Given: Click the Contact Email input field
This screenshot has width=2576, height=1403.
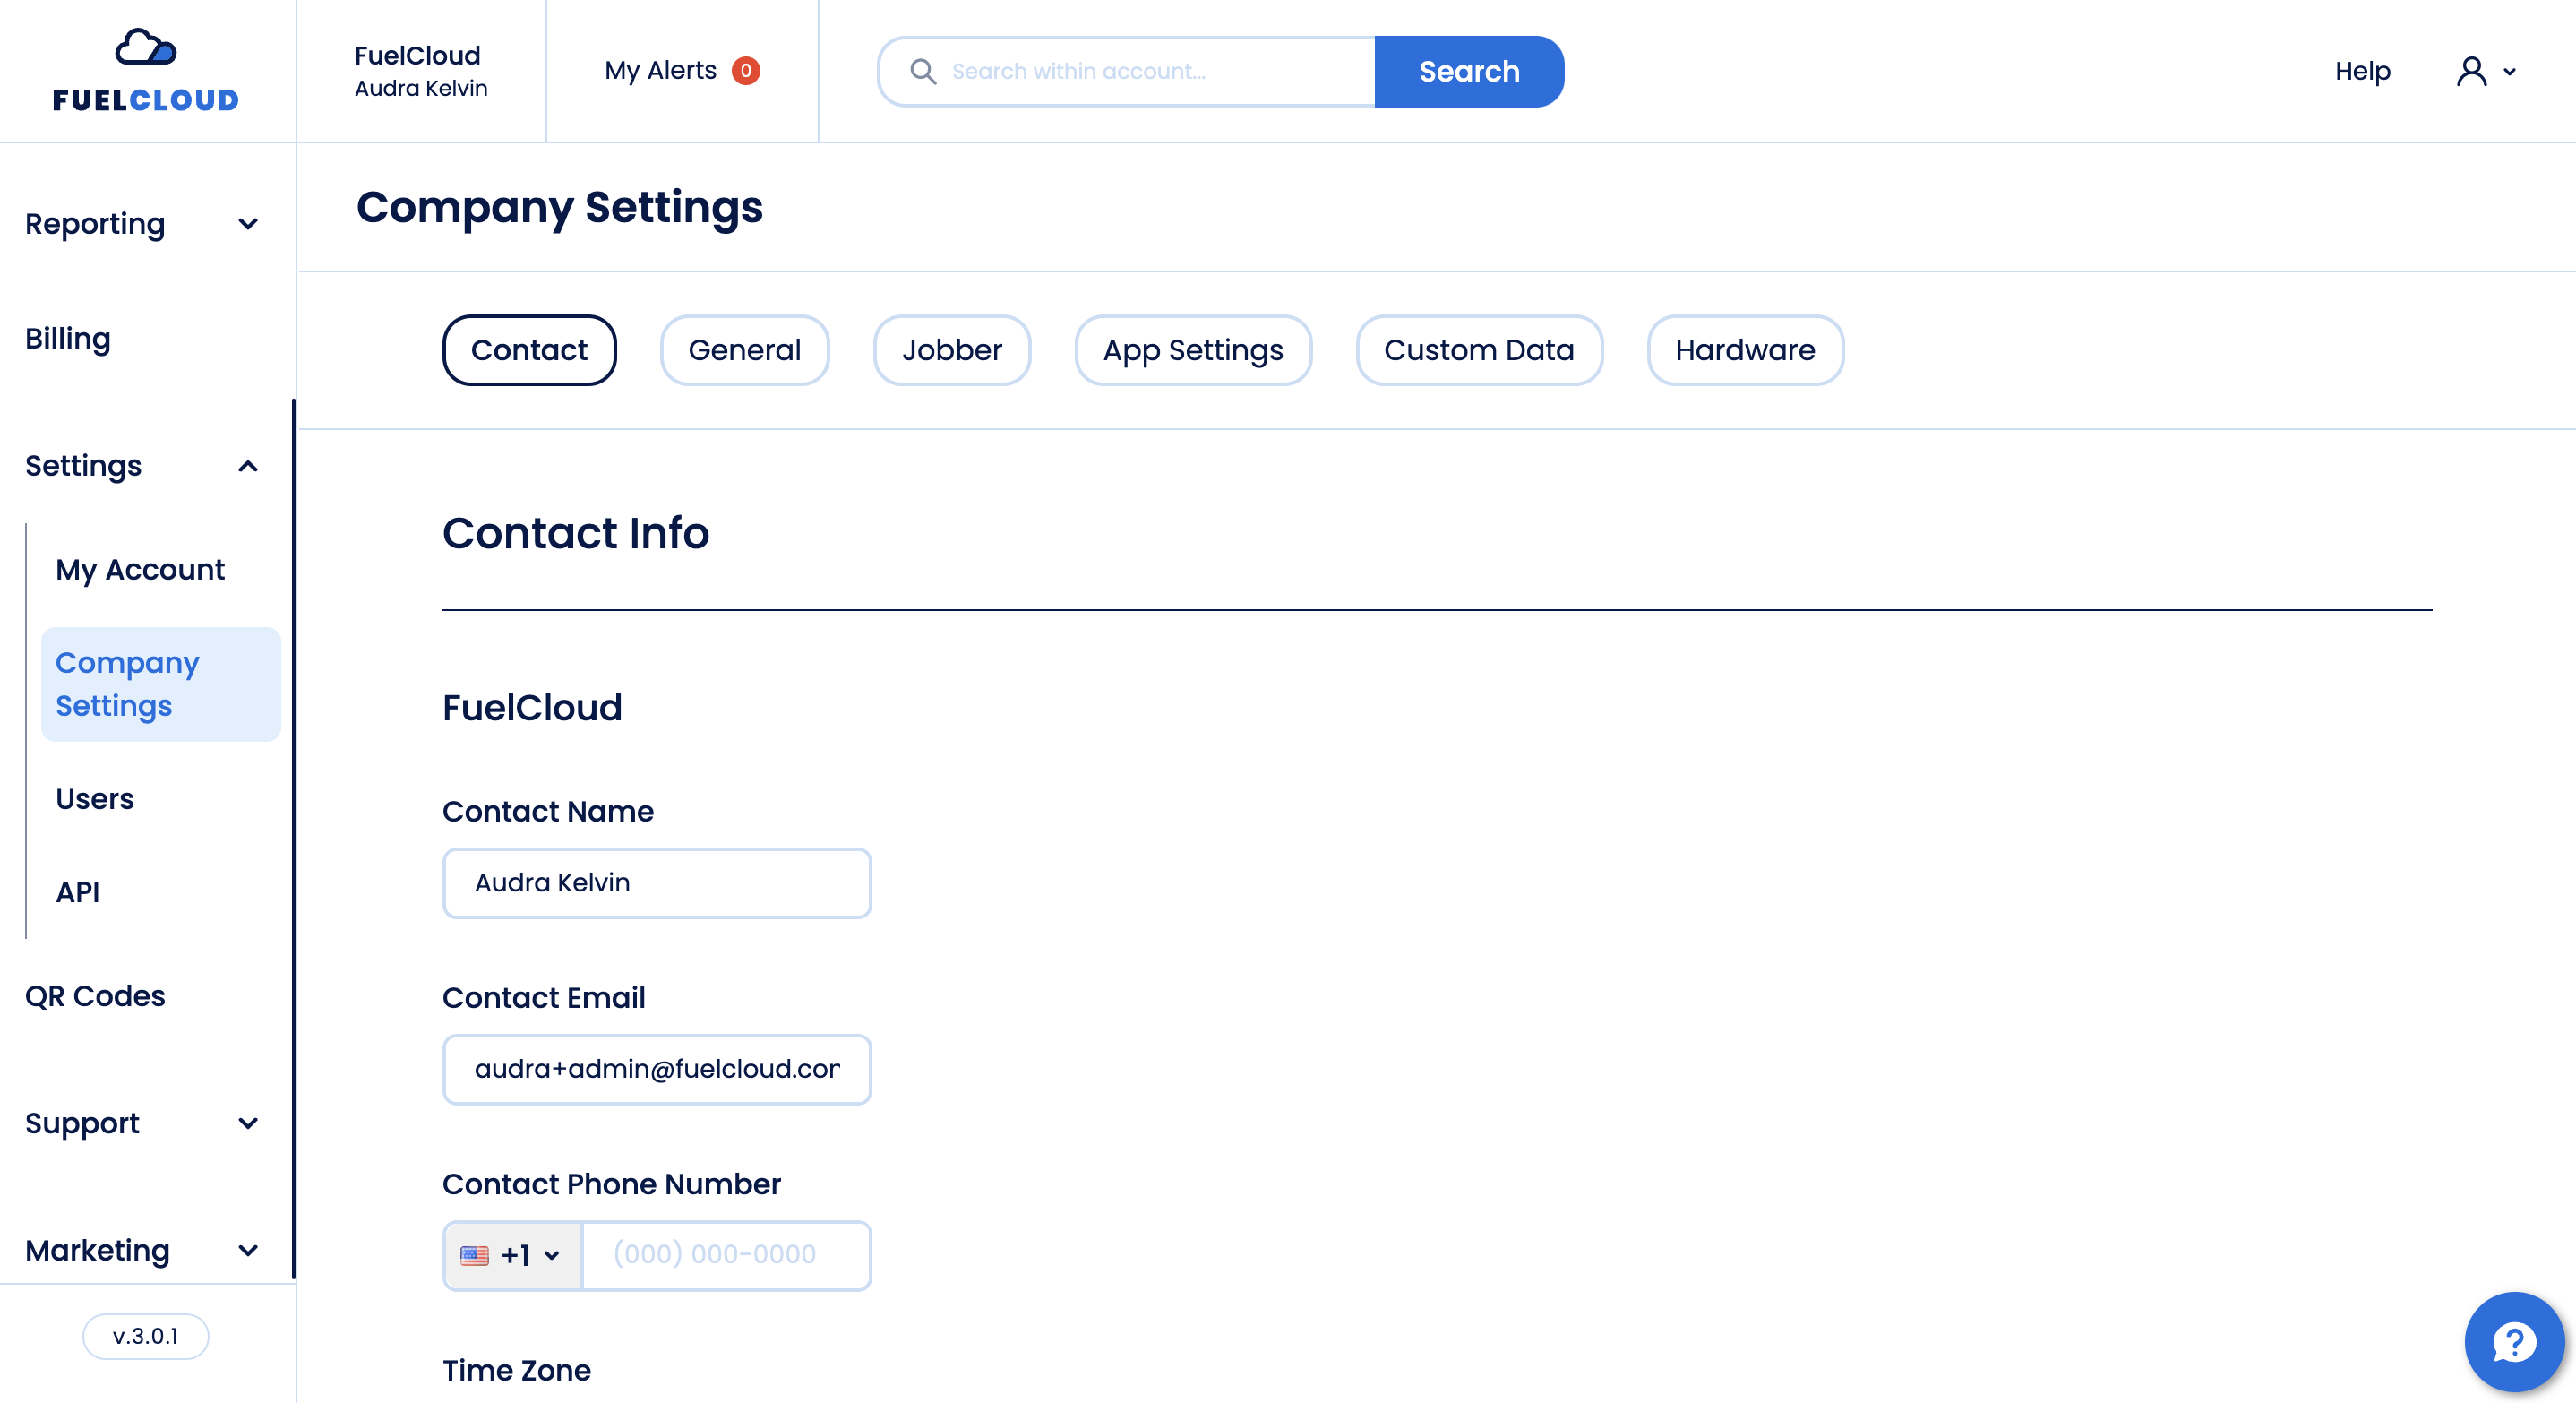Looking at the screenshot, I should click(x=656, y=1069).
